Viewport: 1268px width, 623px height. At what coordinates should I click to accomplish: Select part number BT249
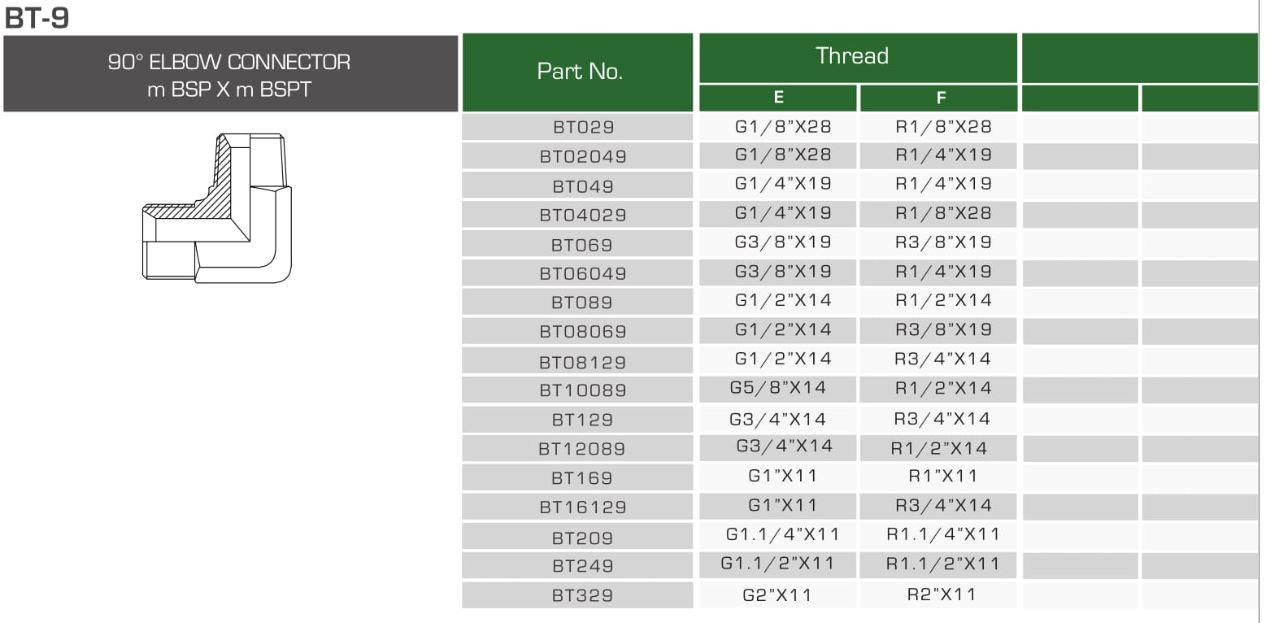point(582,566)
